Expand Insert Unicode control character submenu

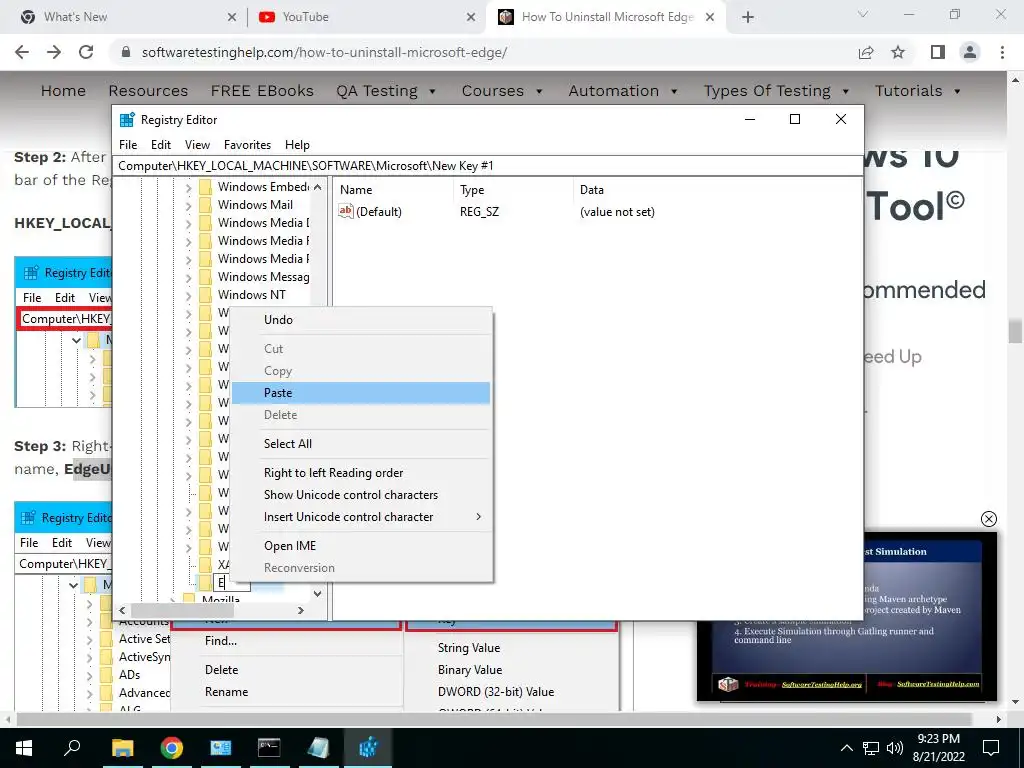coord(361,517)
